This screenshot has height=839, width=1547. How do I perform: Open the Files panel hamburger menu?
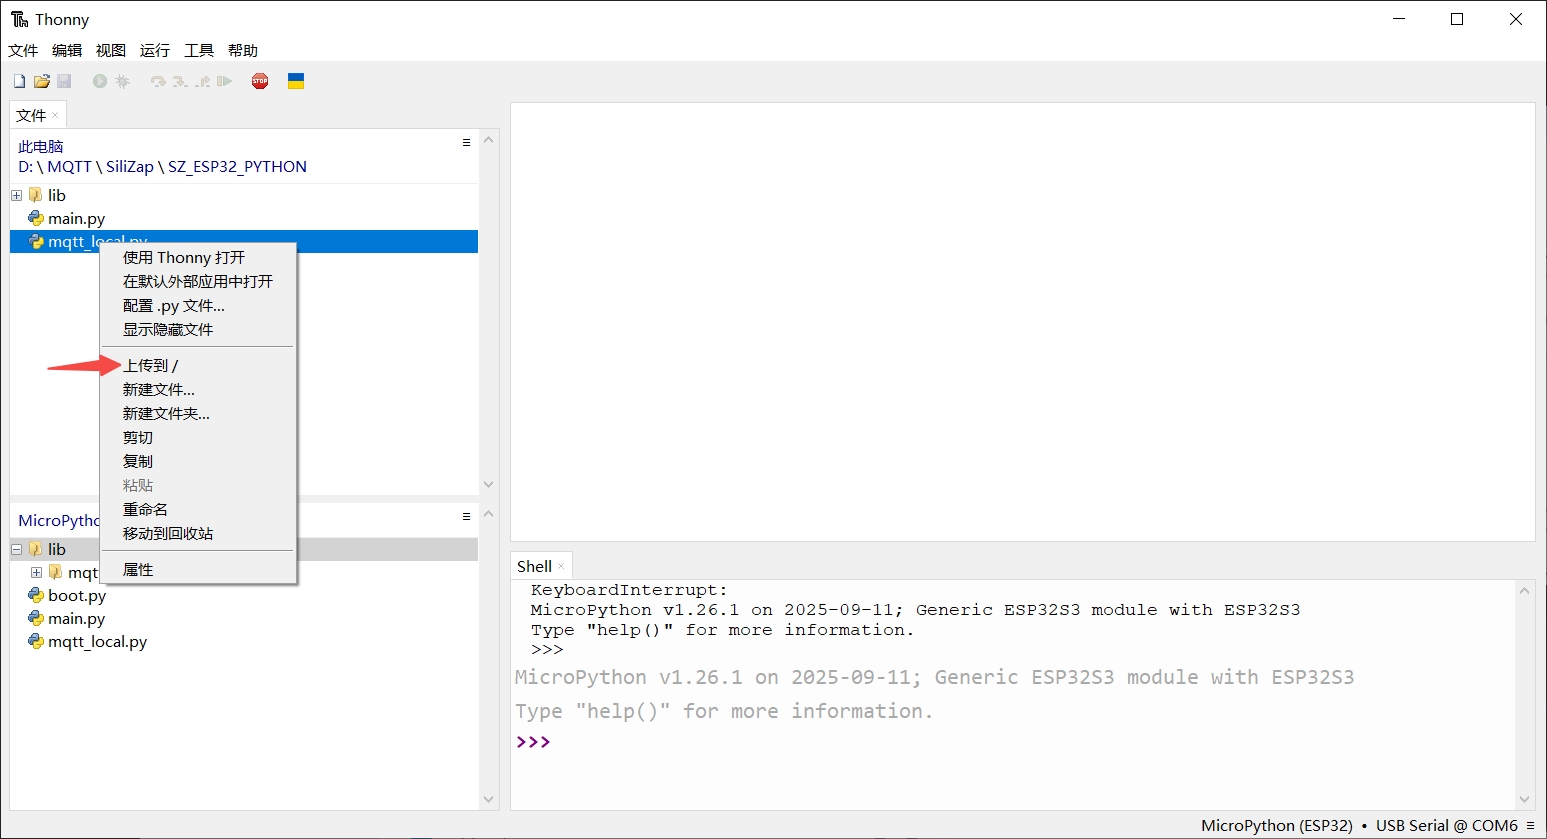tap(465, 142)
